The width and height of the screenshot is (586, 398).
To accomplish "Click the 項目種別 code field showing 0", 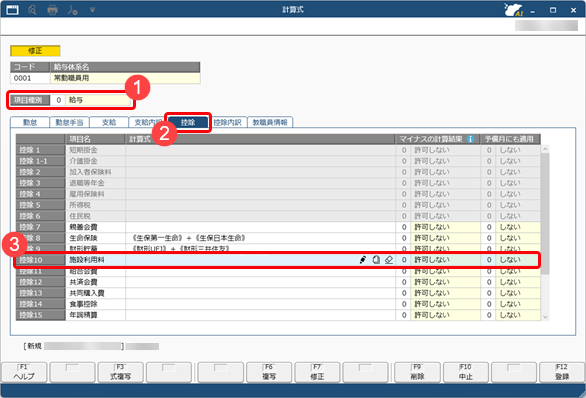I will pyautogui.click(x=58, y=100).
